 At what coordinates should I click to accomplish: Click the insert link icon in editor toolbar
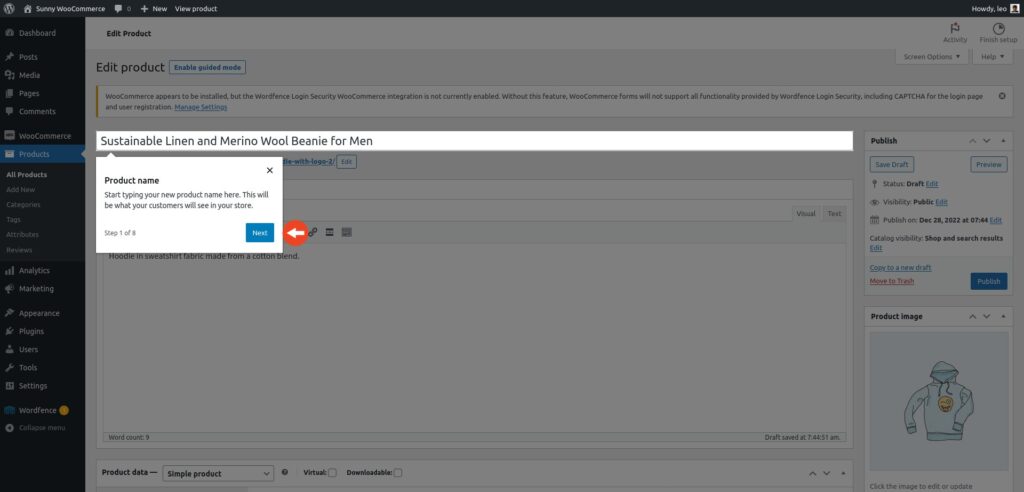[x=313, y=232]
